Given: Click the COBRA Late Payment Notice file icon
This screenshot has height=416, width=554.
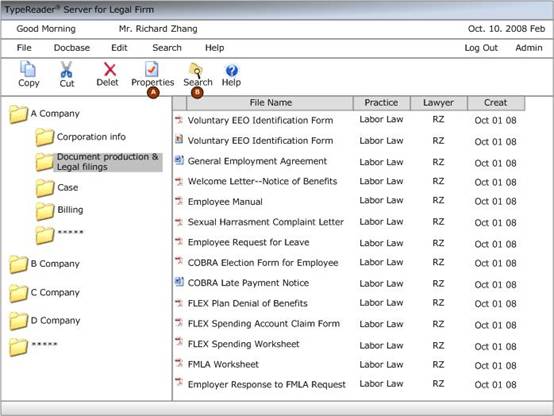Looking at the screenshot, I should point(179,282).
